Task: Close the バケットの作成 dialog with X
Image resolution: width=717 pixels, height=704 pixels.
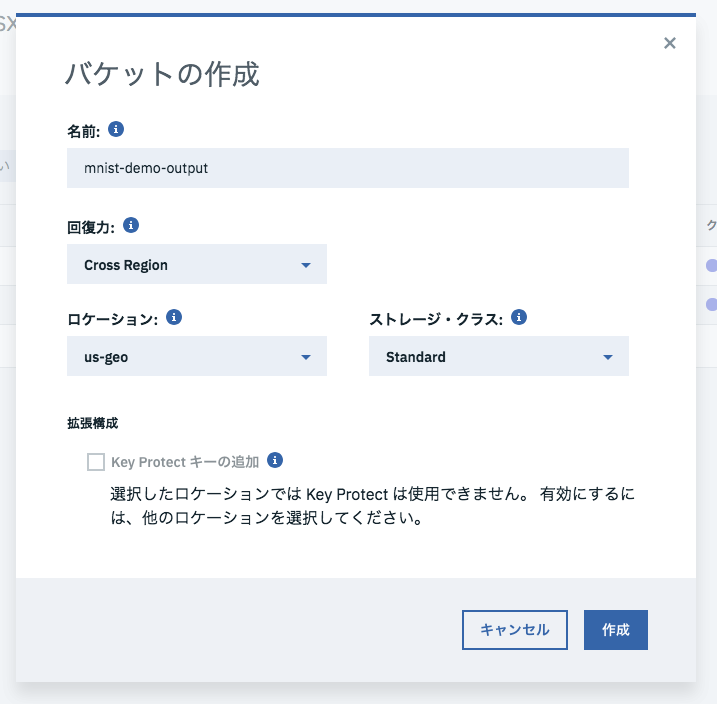Action: tap(670, 43)
